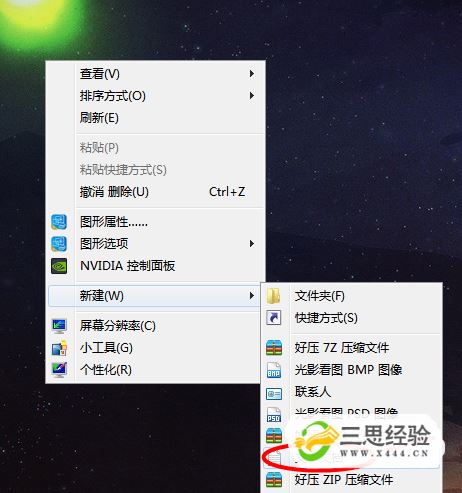Click the shortcut arrow icon in submenu
The image size is (462, 493).
274,318
